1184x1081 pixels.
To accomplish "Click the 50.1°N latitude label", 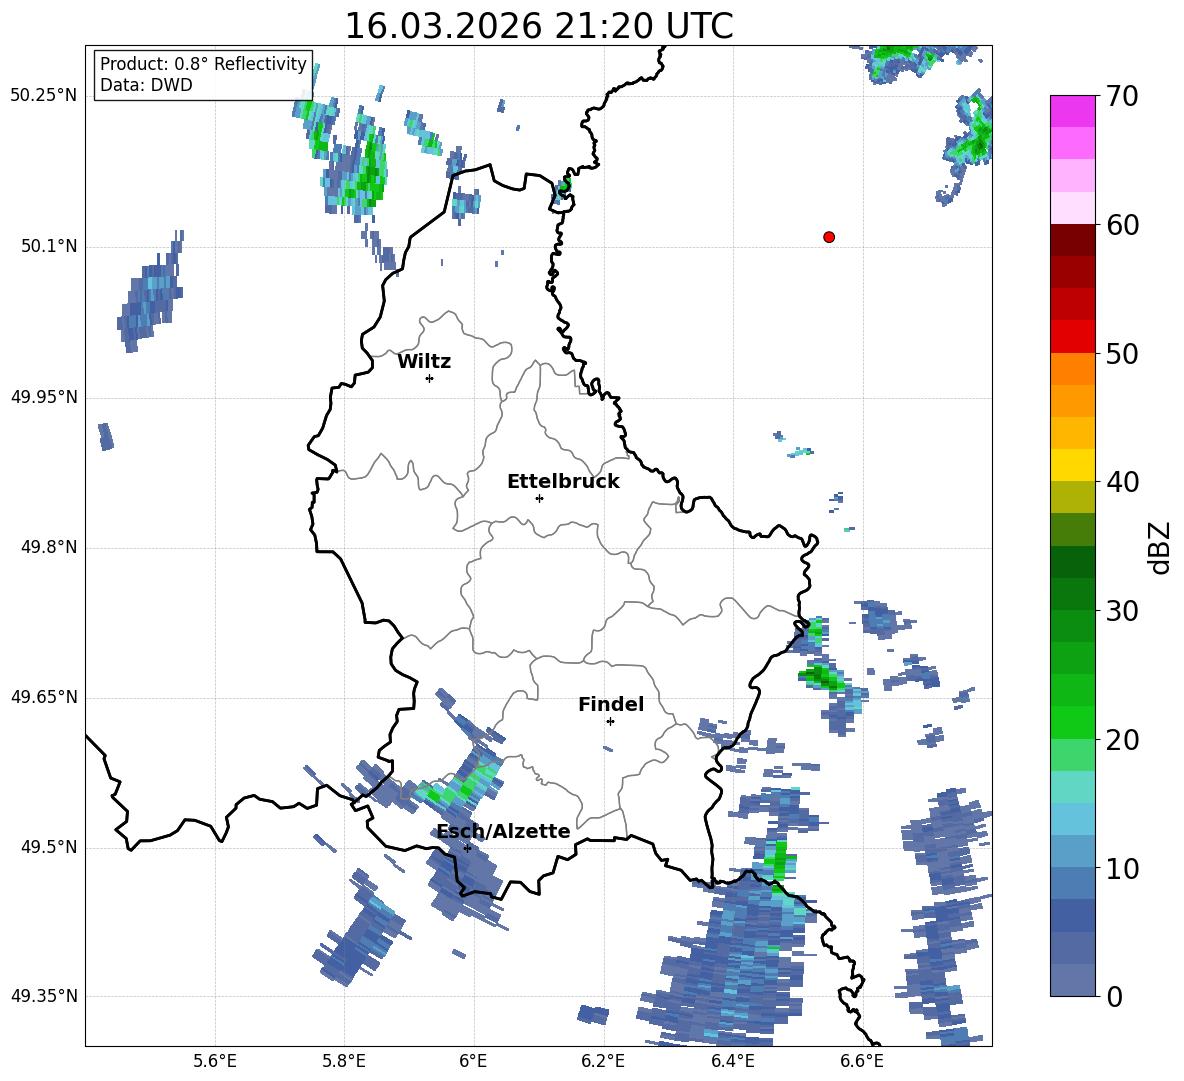I will [49, 246].
